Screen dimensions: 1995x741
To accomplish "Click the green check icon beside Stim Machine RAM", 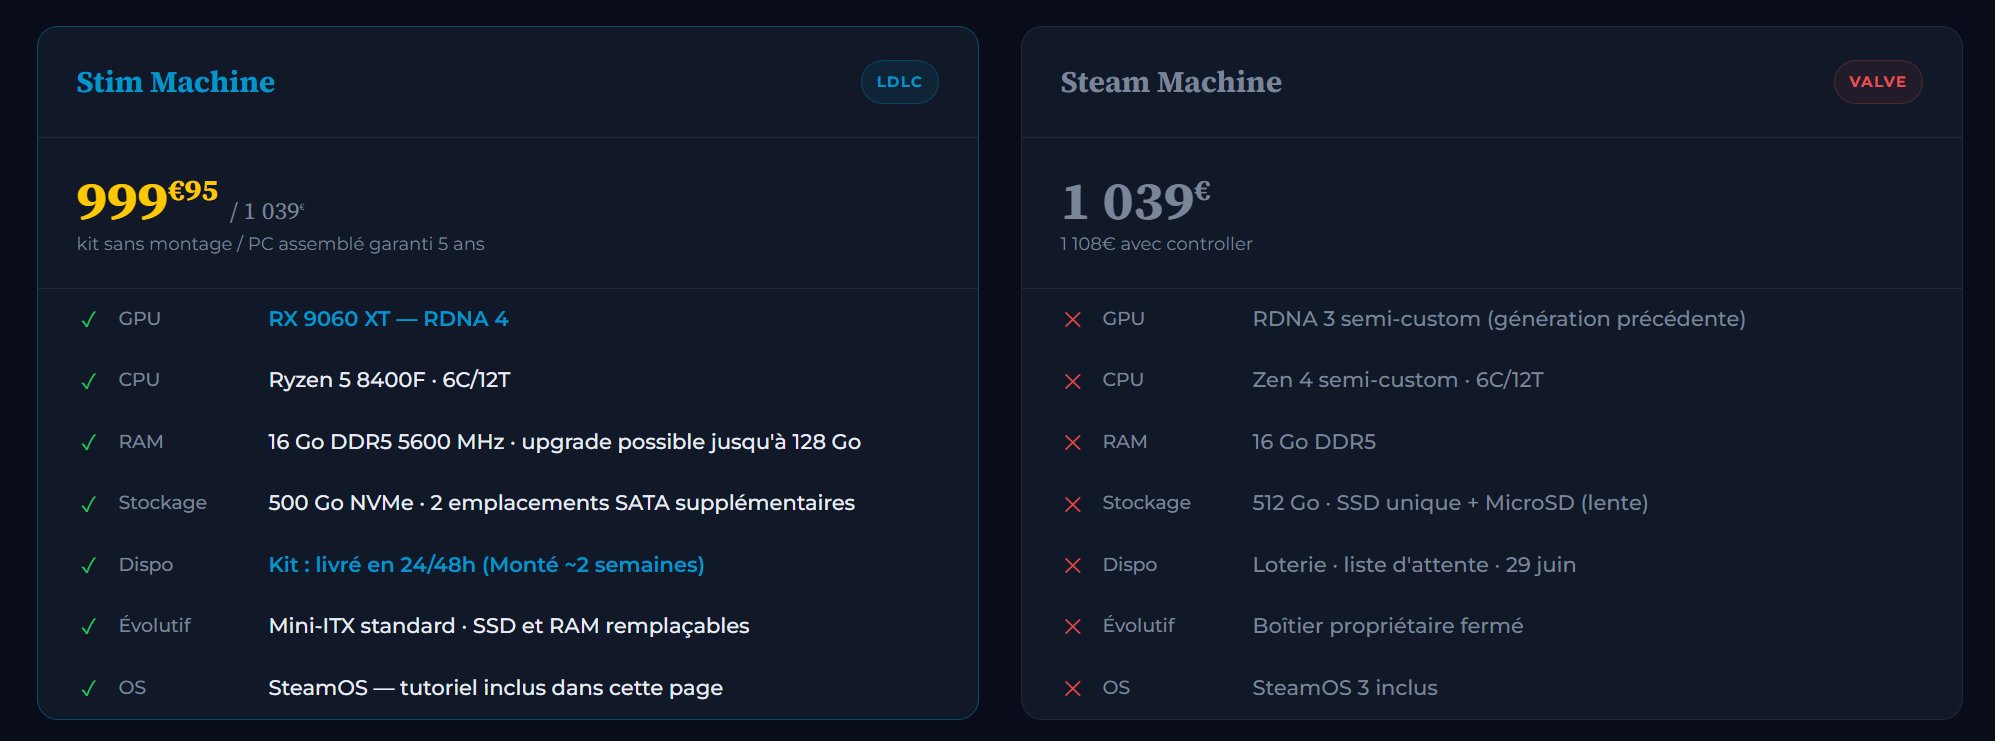I will click(88, 443).
